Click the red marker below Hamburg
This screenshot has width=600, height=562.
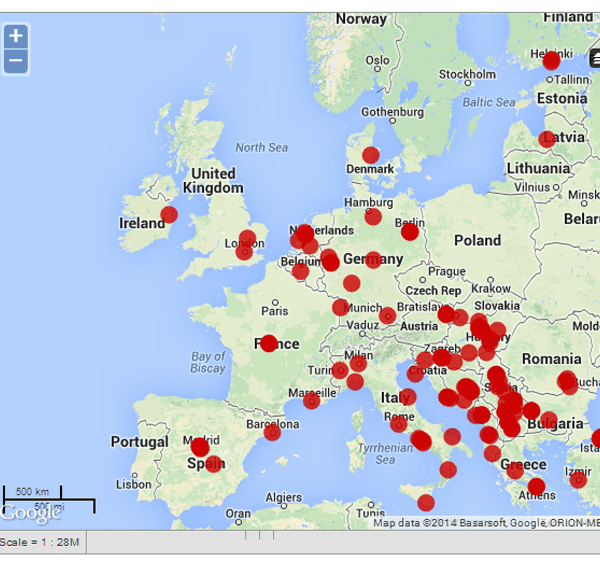click(x=373, y=217)
